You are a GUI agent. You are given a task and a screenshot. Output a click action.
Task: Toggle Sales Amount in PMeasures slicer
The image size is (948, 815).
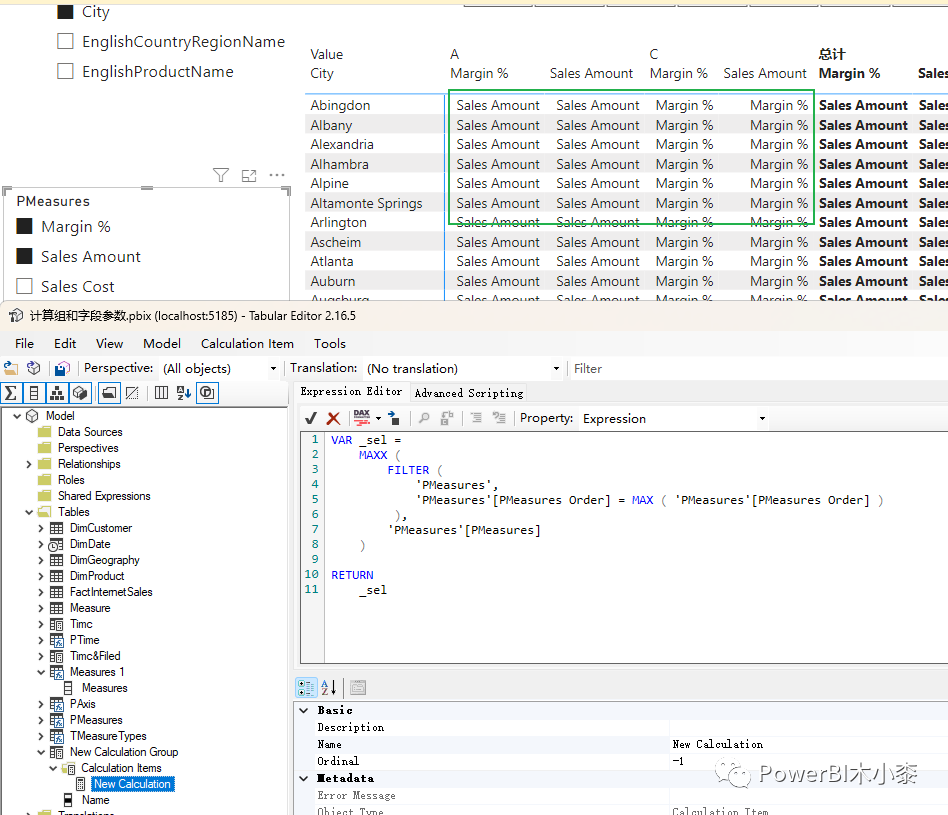(24, 256)
